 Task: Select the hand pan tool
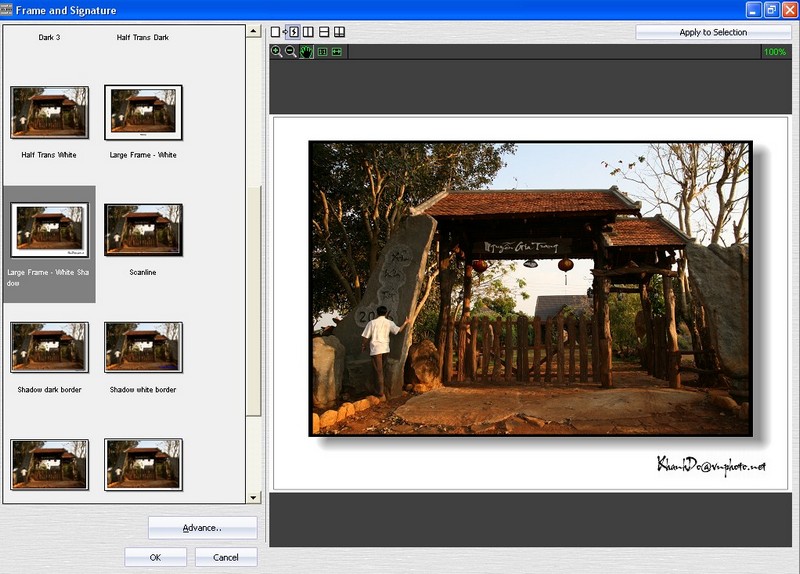(306, 51)
